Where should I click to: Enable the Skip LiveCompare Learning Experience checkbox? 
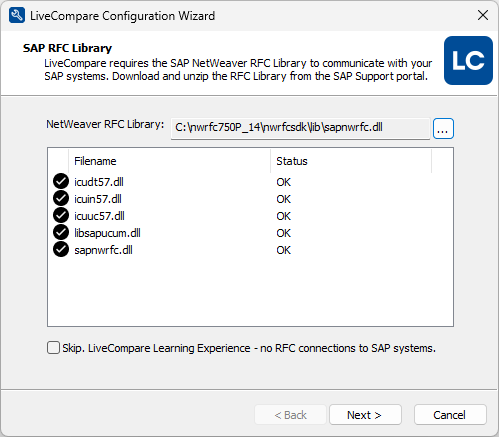tap(53, 348)
